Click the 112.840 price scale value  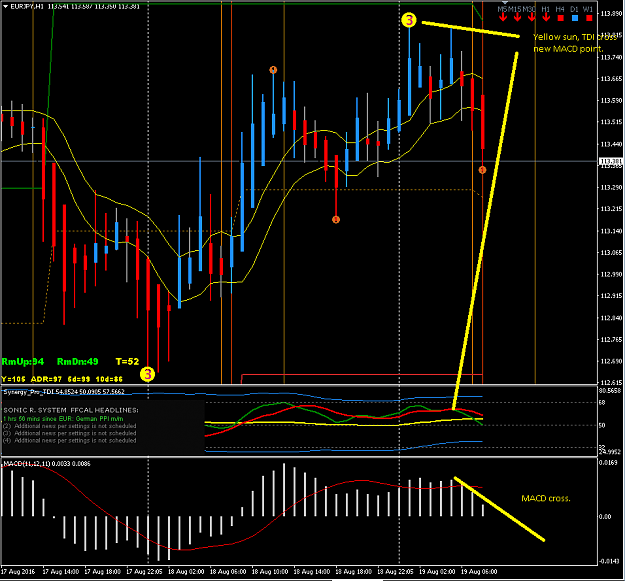611,318
